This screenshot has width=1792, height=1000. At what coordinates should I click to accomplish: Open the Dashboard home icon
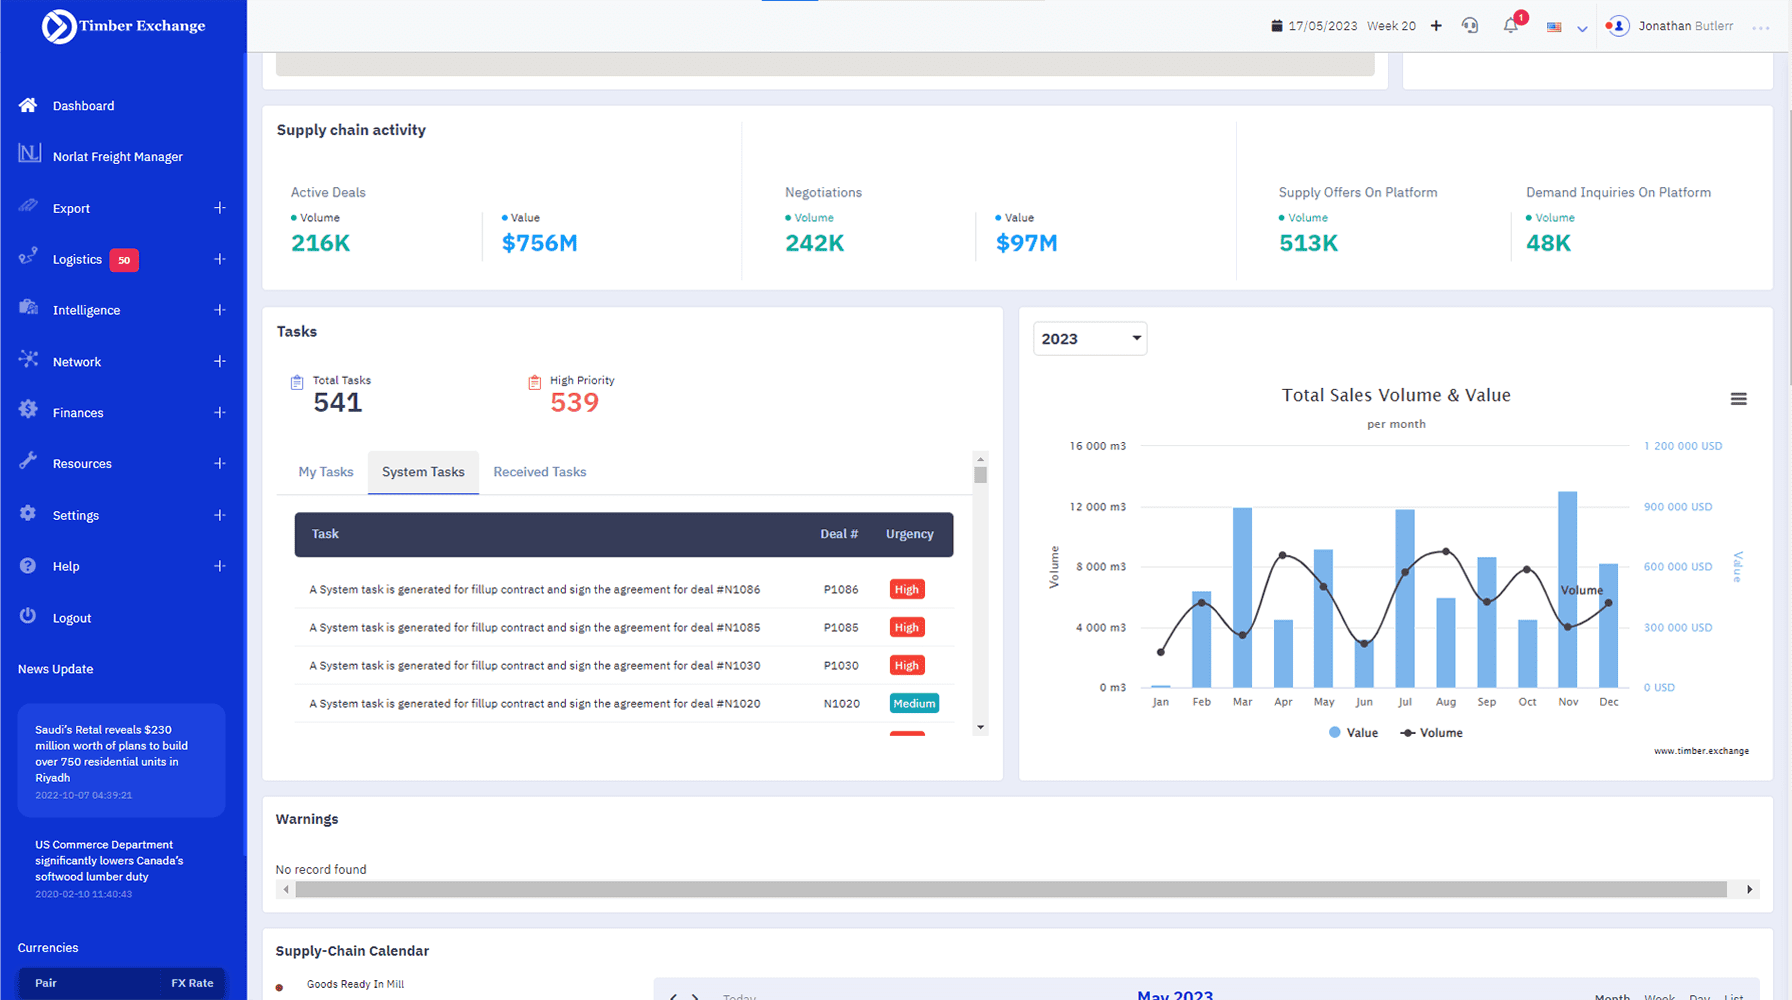pos(28,105)
